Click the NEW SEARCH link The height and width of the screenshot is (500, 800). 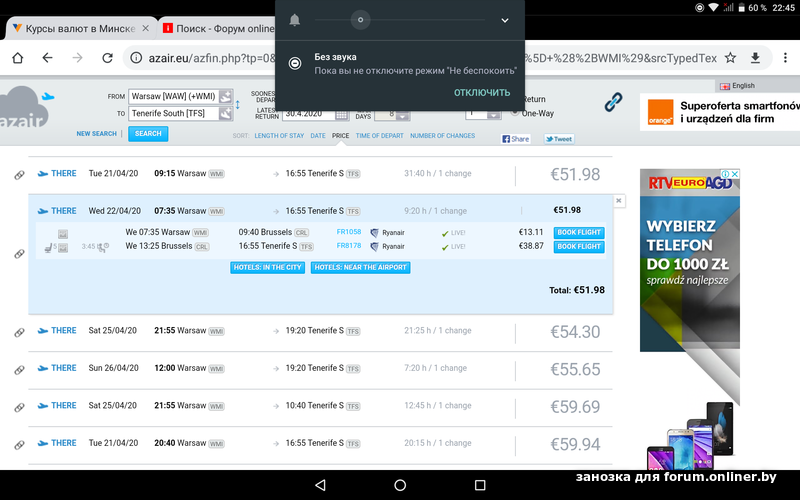point(96,134)
